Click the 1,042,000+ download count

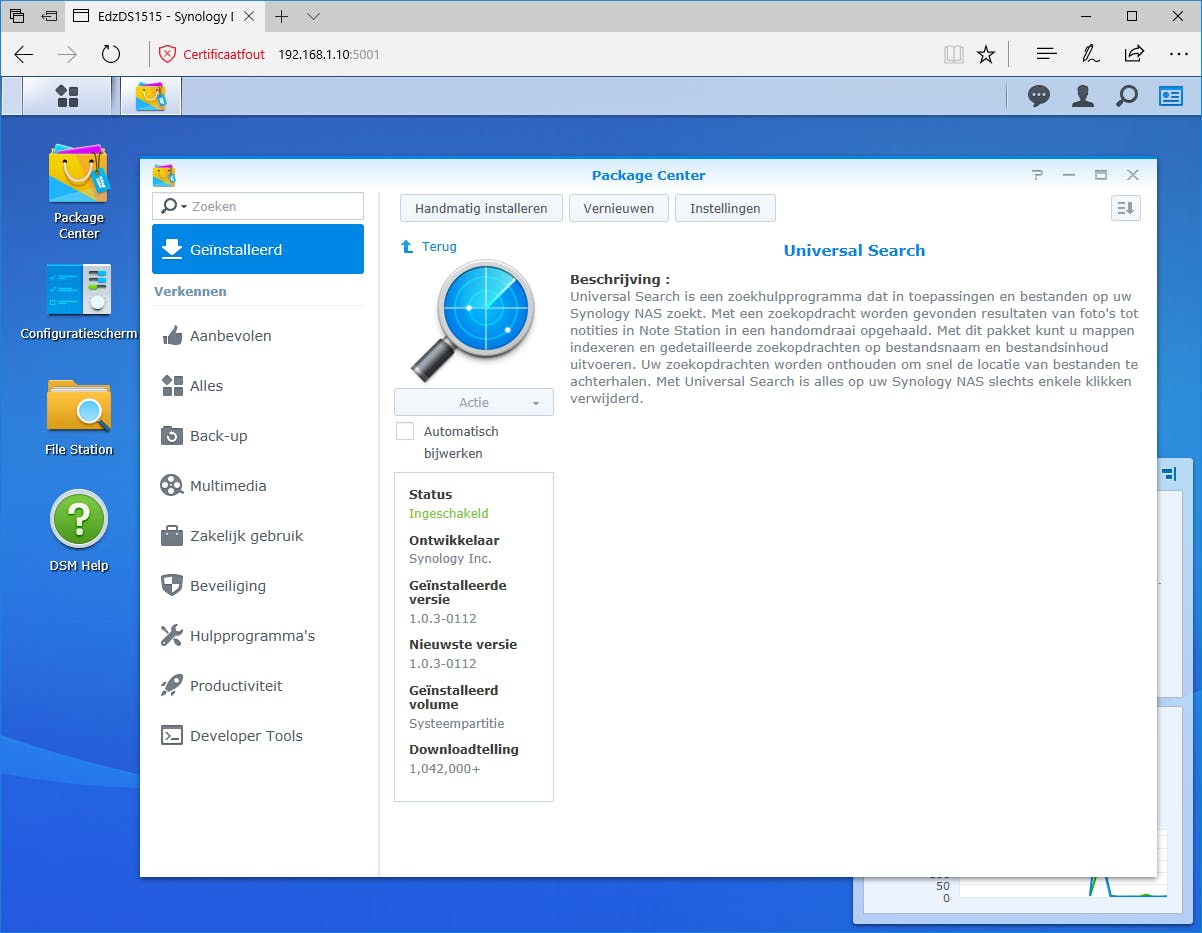(444, 768)
